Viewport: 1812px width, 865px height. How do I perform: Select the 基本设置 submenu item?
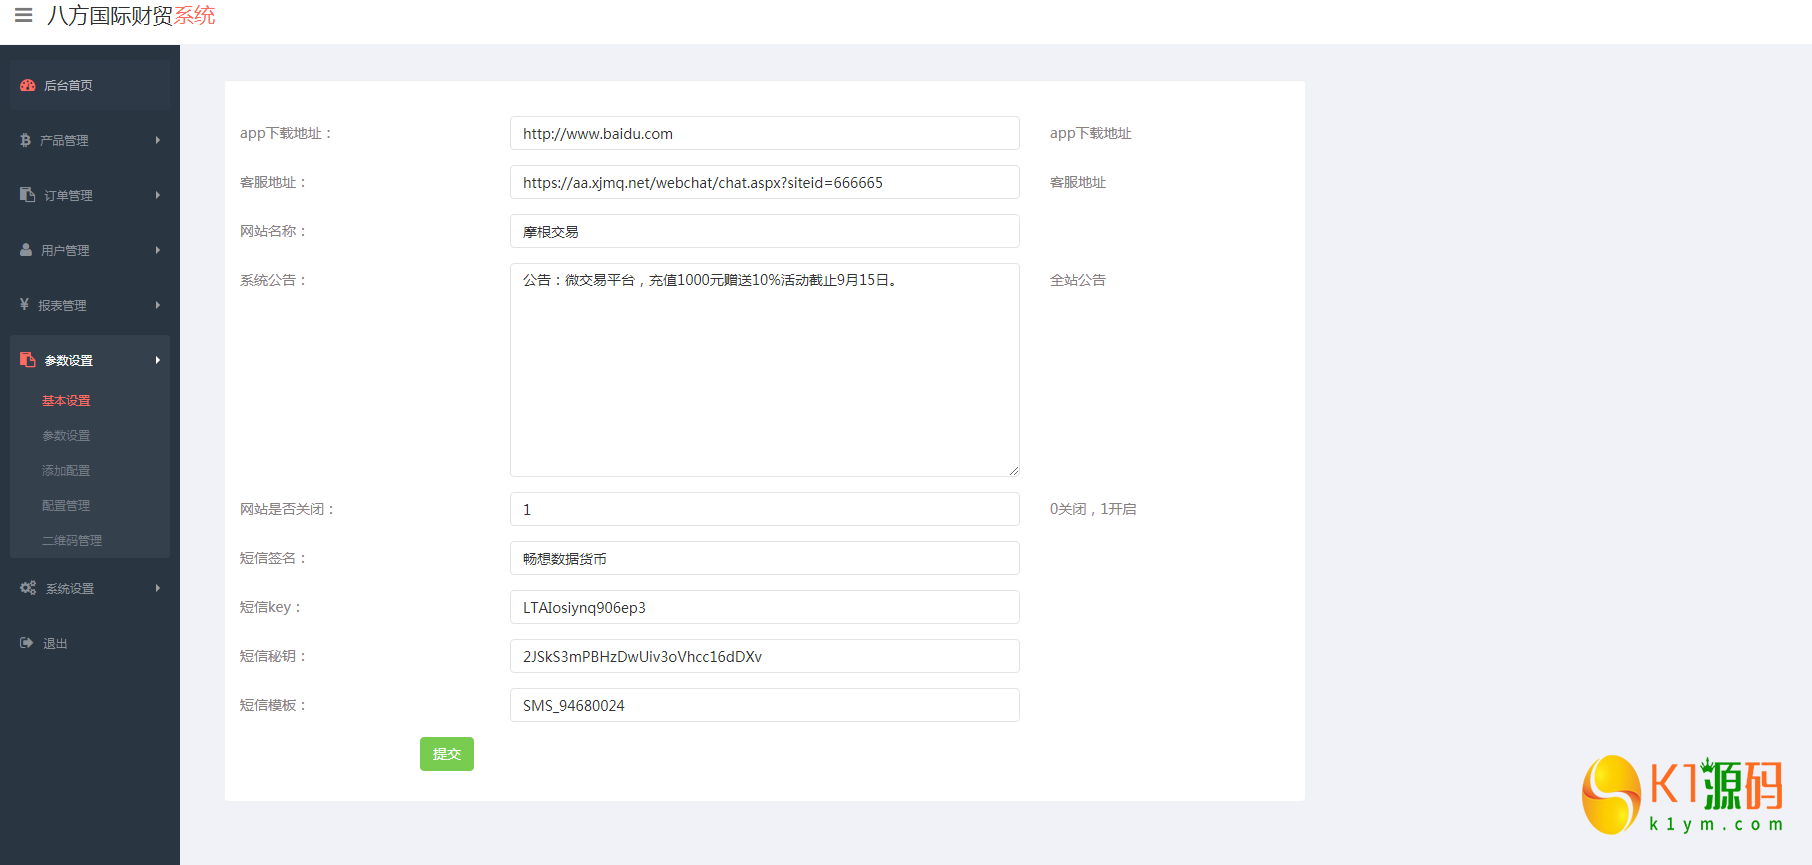pyautogui.click(x=66, y=401)
